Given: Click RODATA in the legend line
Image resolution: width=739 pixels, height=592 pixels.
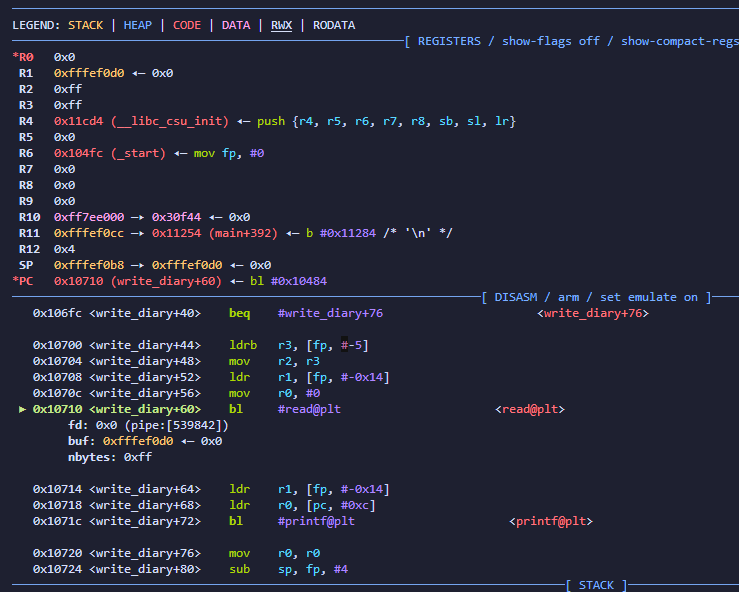Looking at the screenshot, I should [x=334, y=25].
